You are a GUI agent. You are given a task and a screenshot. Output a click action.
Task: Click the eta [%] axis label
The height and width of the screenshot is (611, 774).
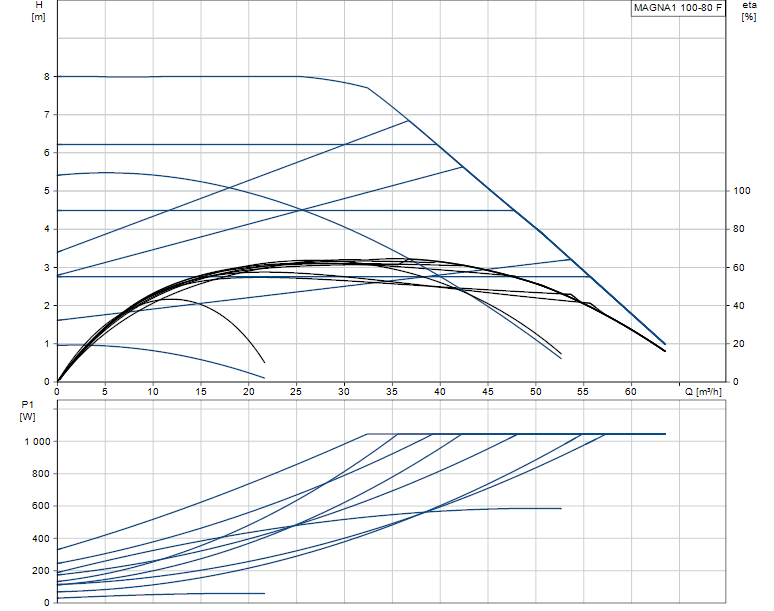tap(749, 11)
